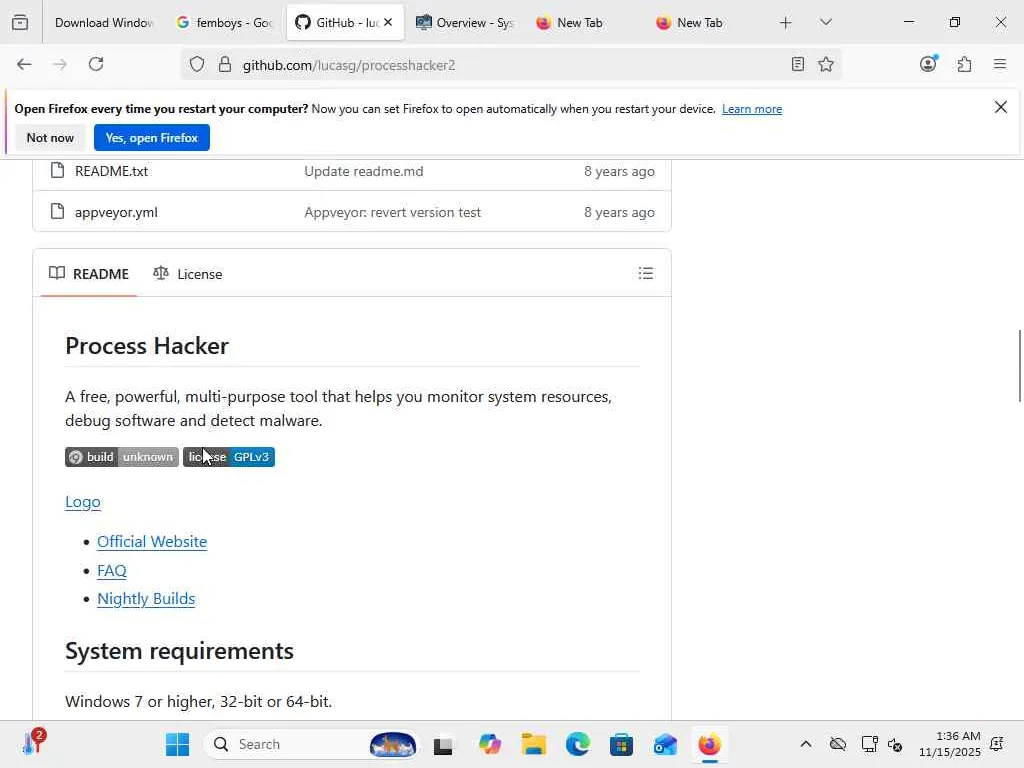The image size is (1024, 768).
Task: Open Microsoft Store from the taskbar
Action: pos(621,744)
